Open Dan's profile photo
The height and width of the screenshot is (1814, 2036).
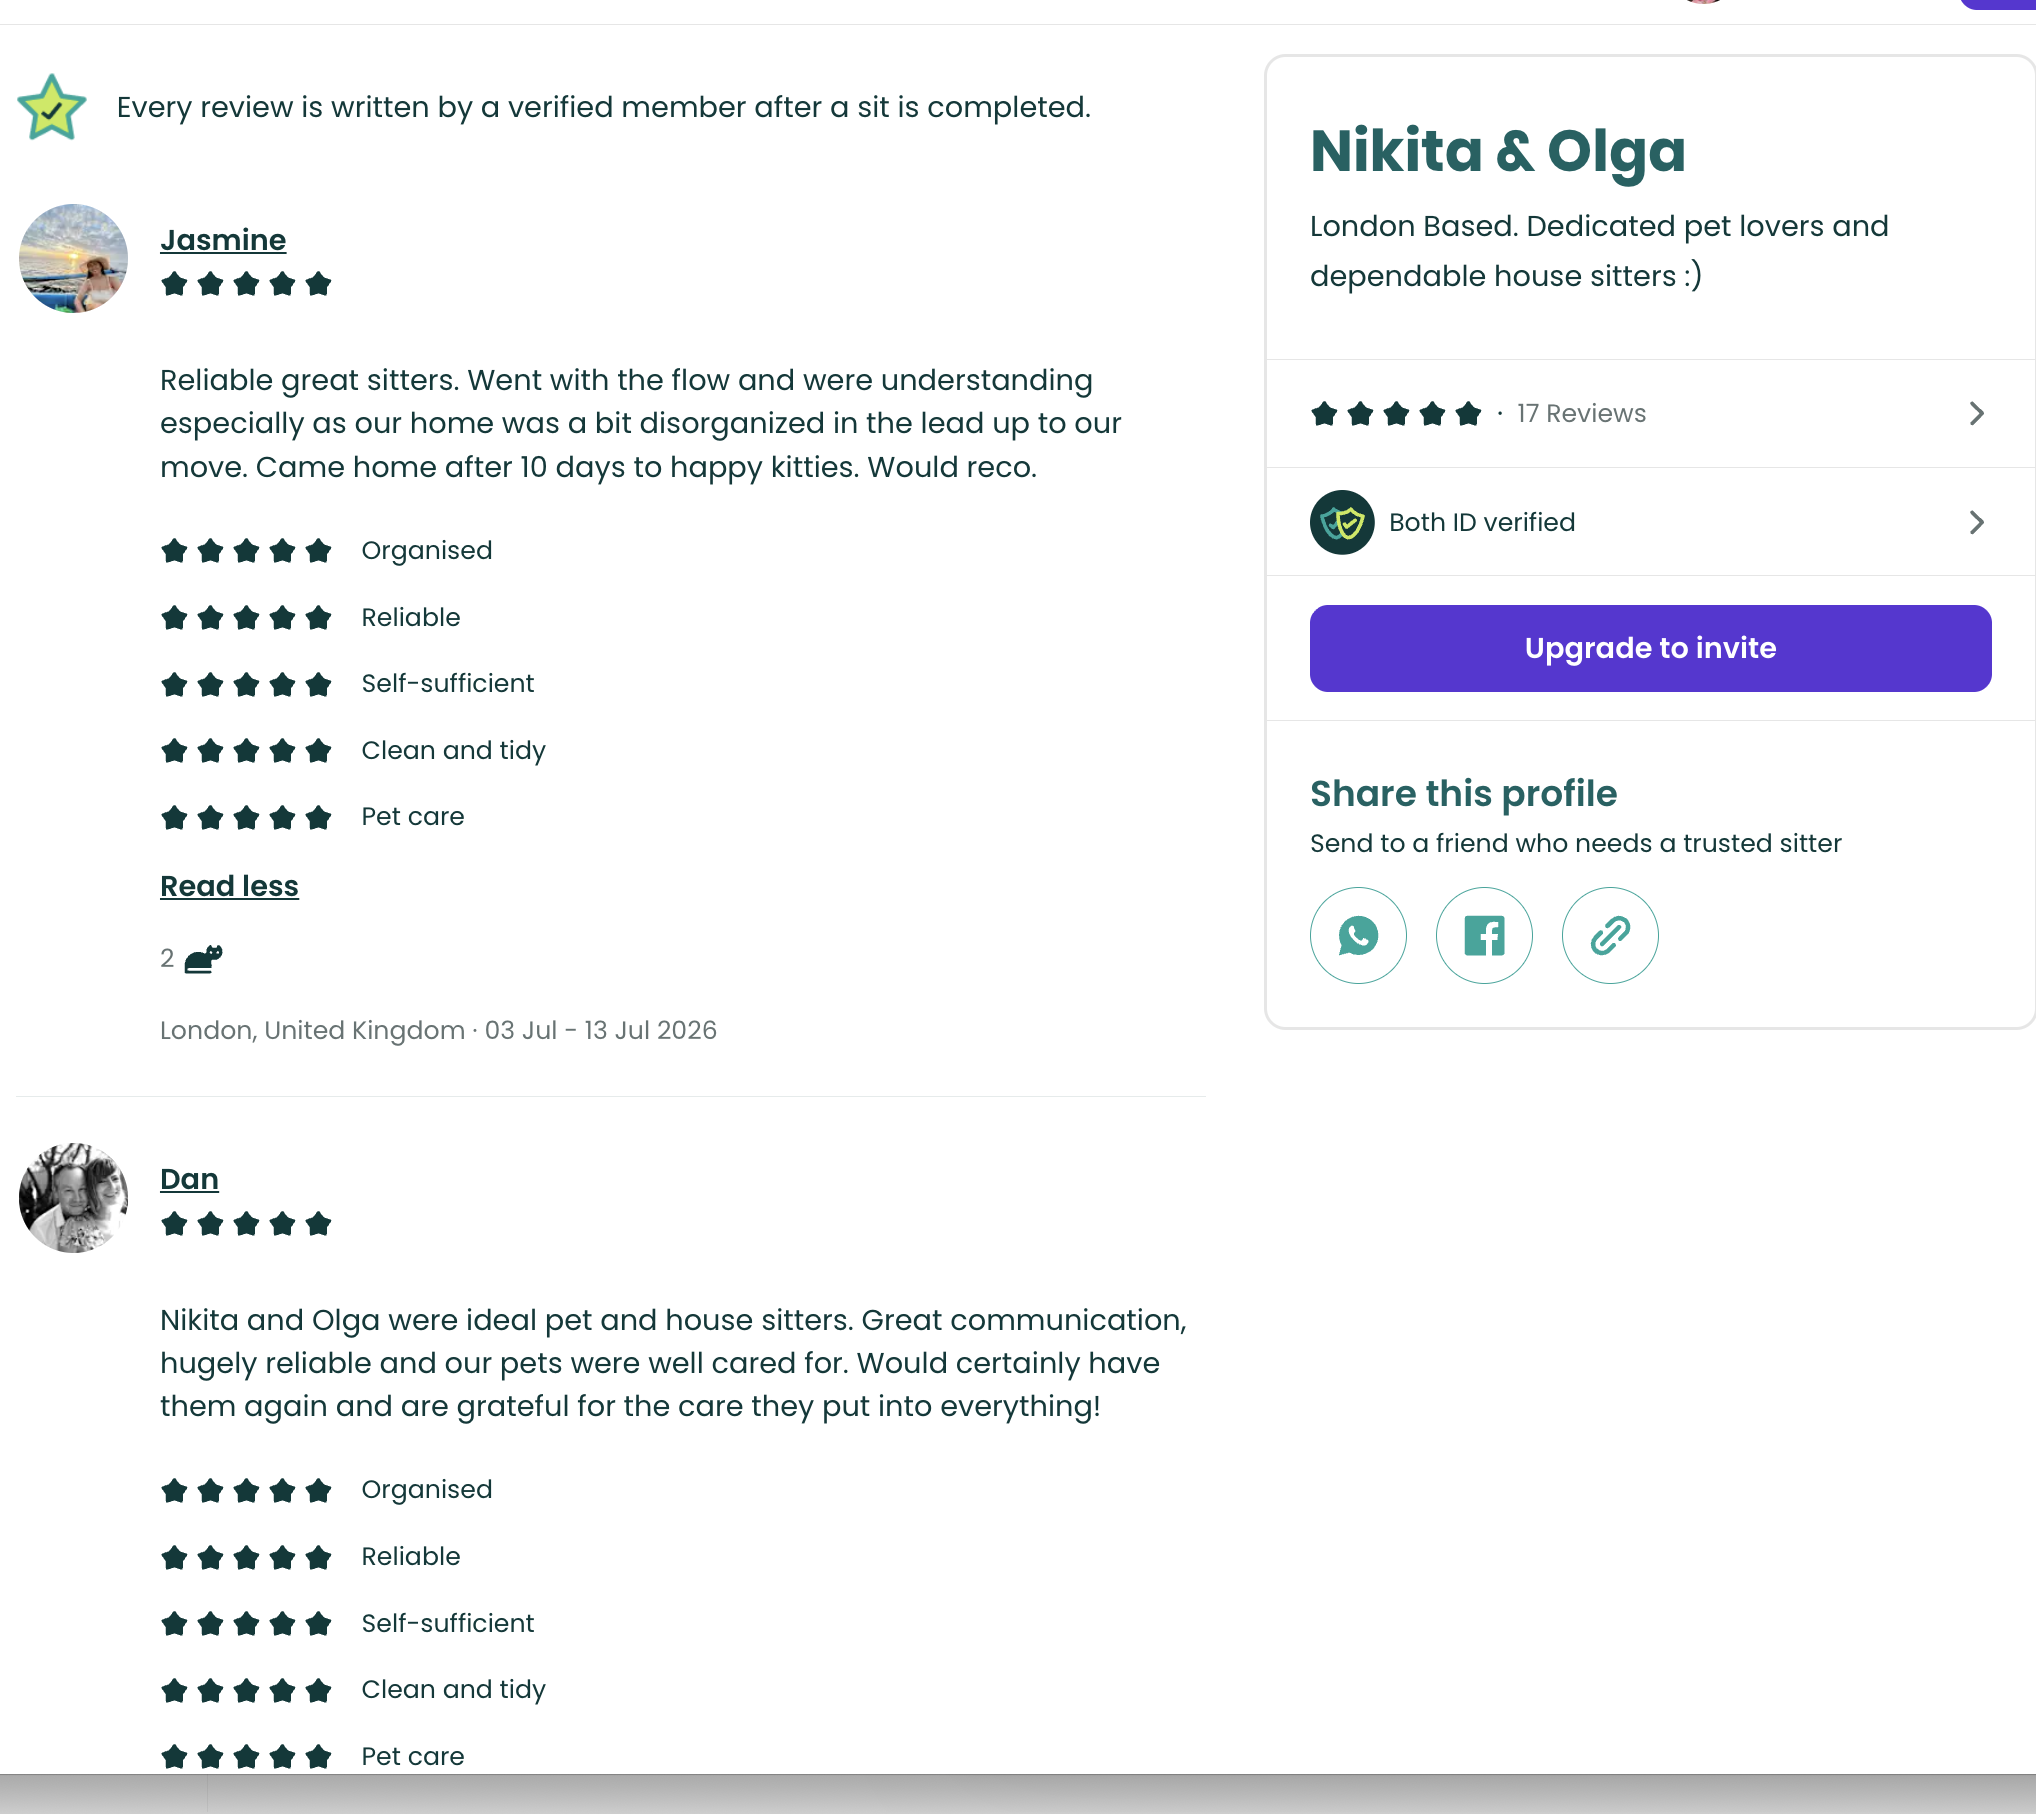tap(74, 1198)
